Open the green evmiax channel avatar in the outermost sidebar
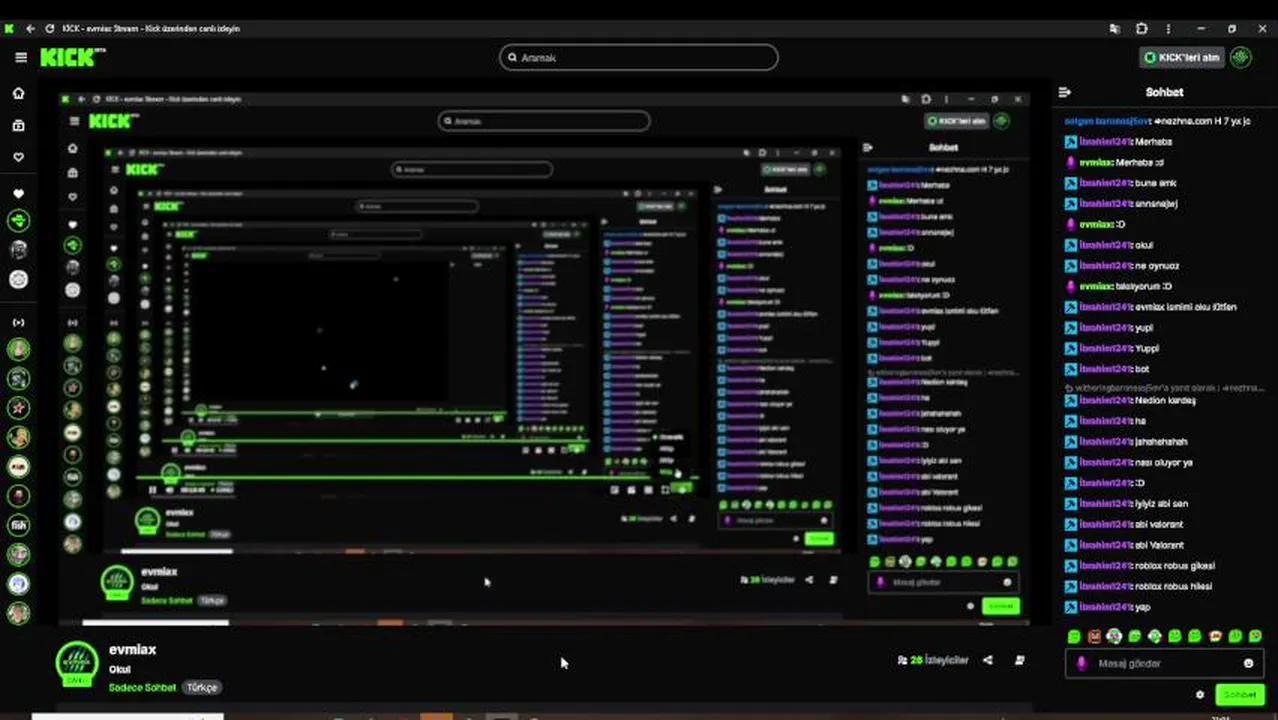Screen dimensions: 1278x720 [18, 220]
